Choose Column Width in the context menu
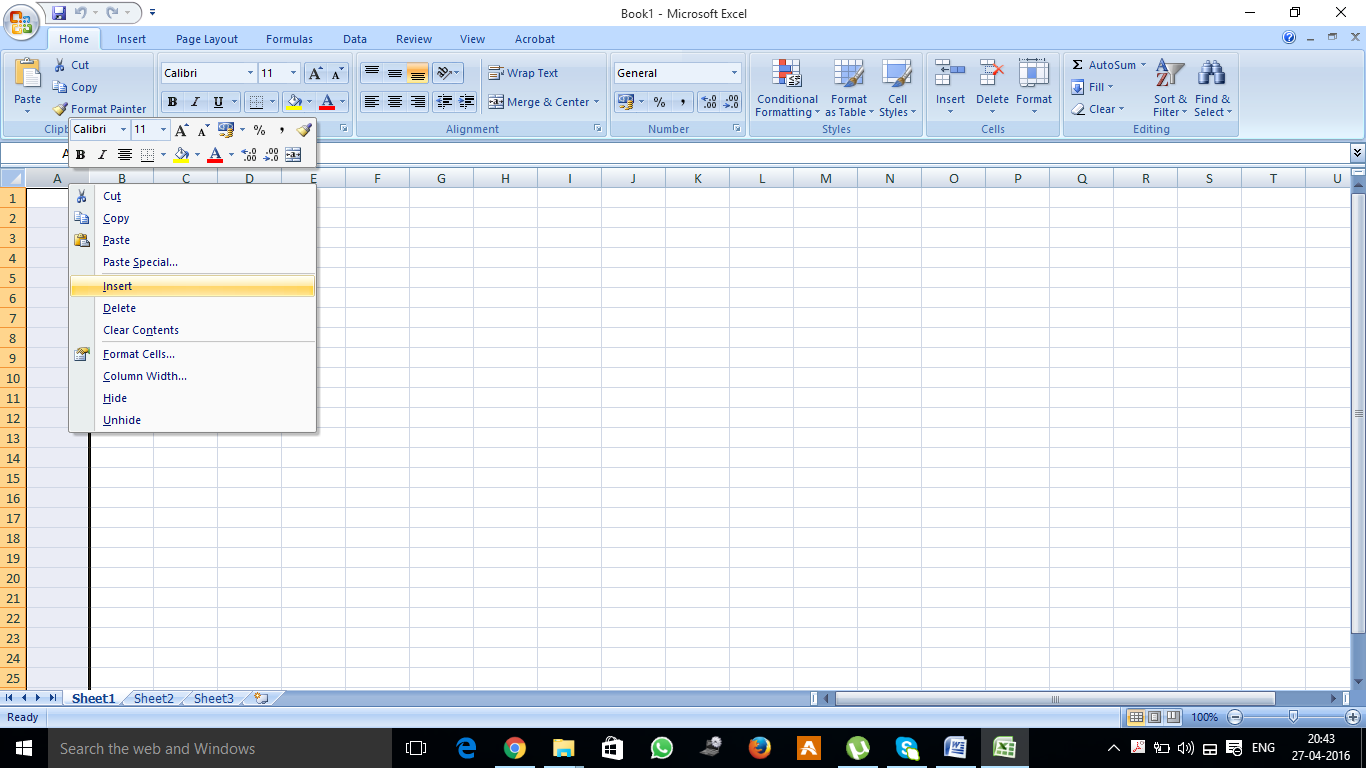Screen dimensions: 1366x768 (192, 376)
